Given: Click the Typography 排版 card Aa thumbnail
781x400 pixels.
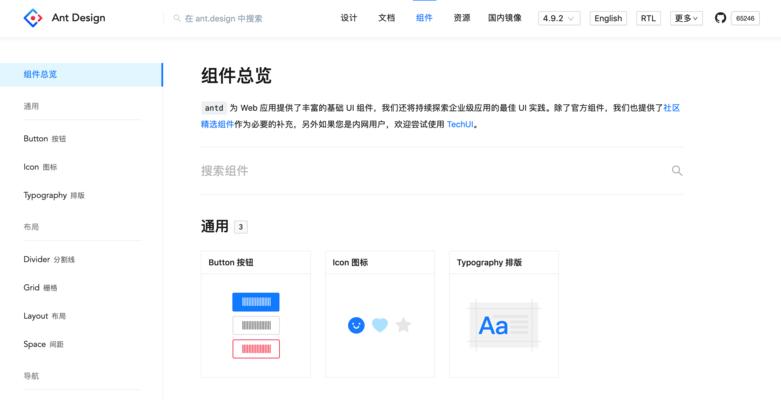Looking at the screenshot, I should (x=504, y=325).
